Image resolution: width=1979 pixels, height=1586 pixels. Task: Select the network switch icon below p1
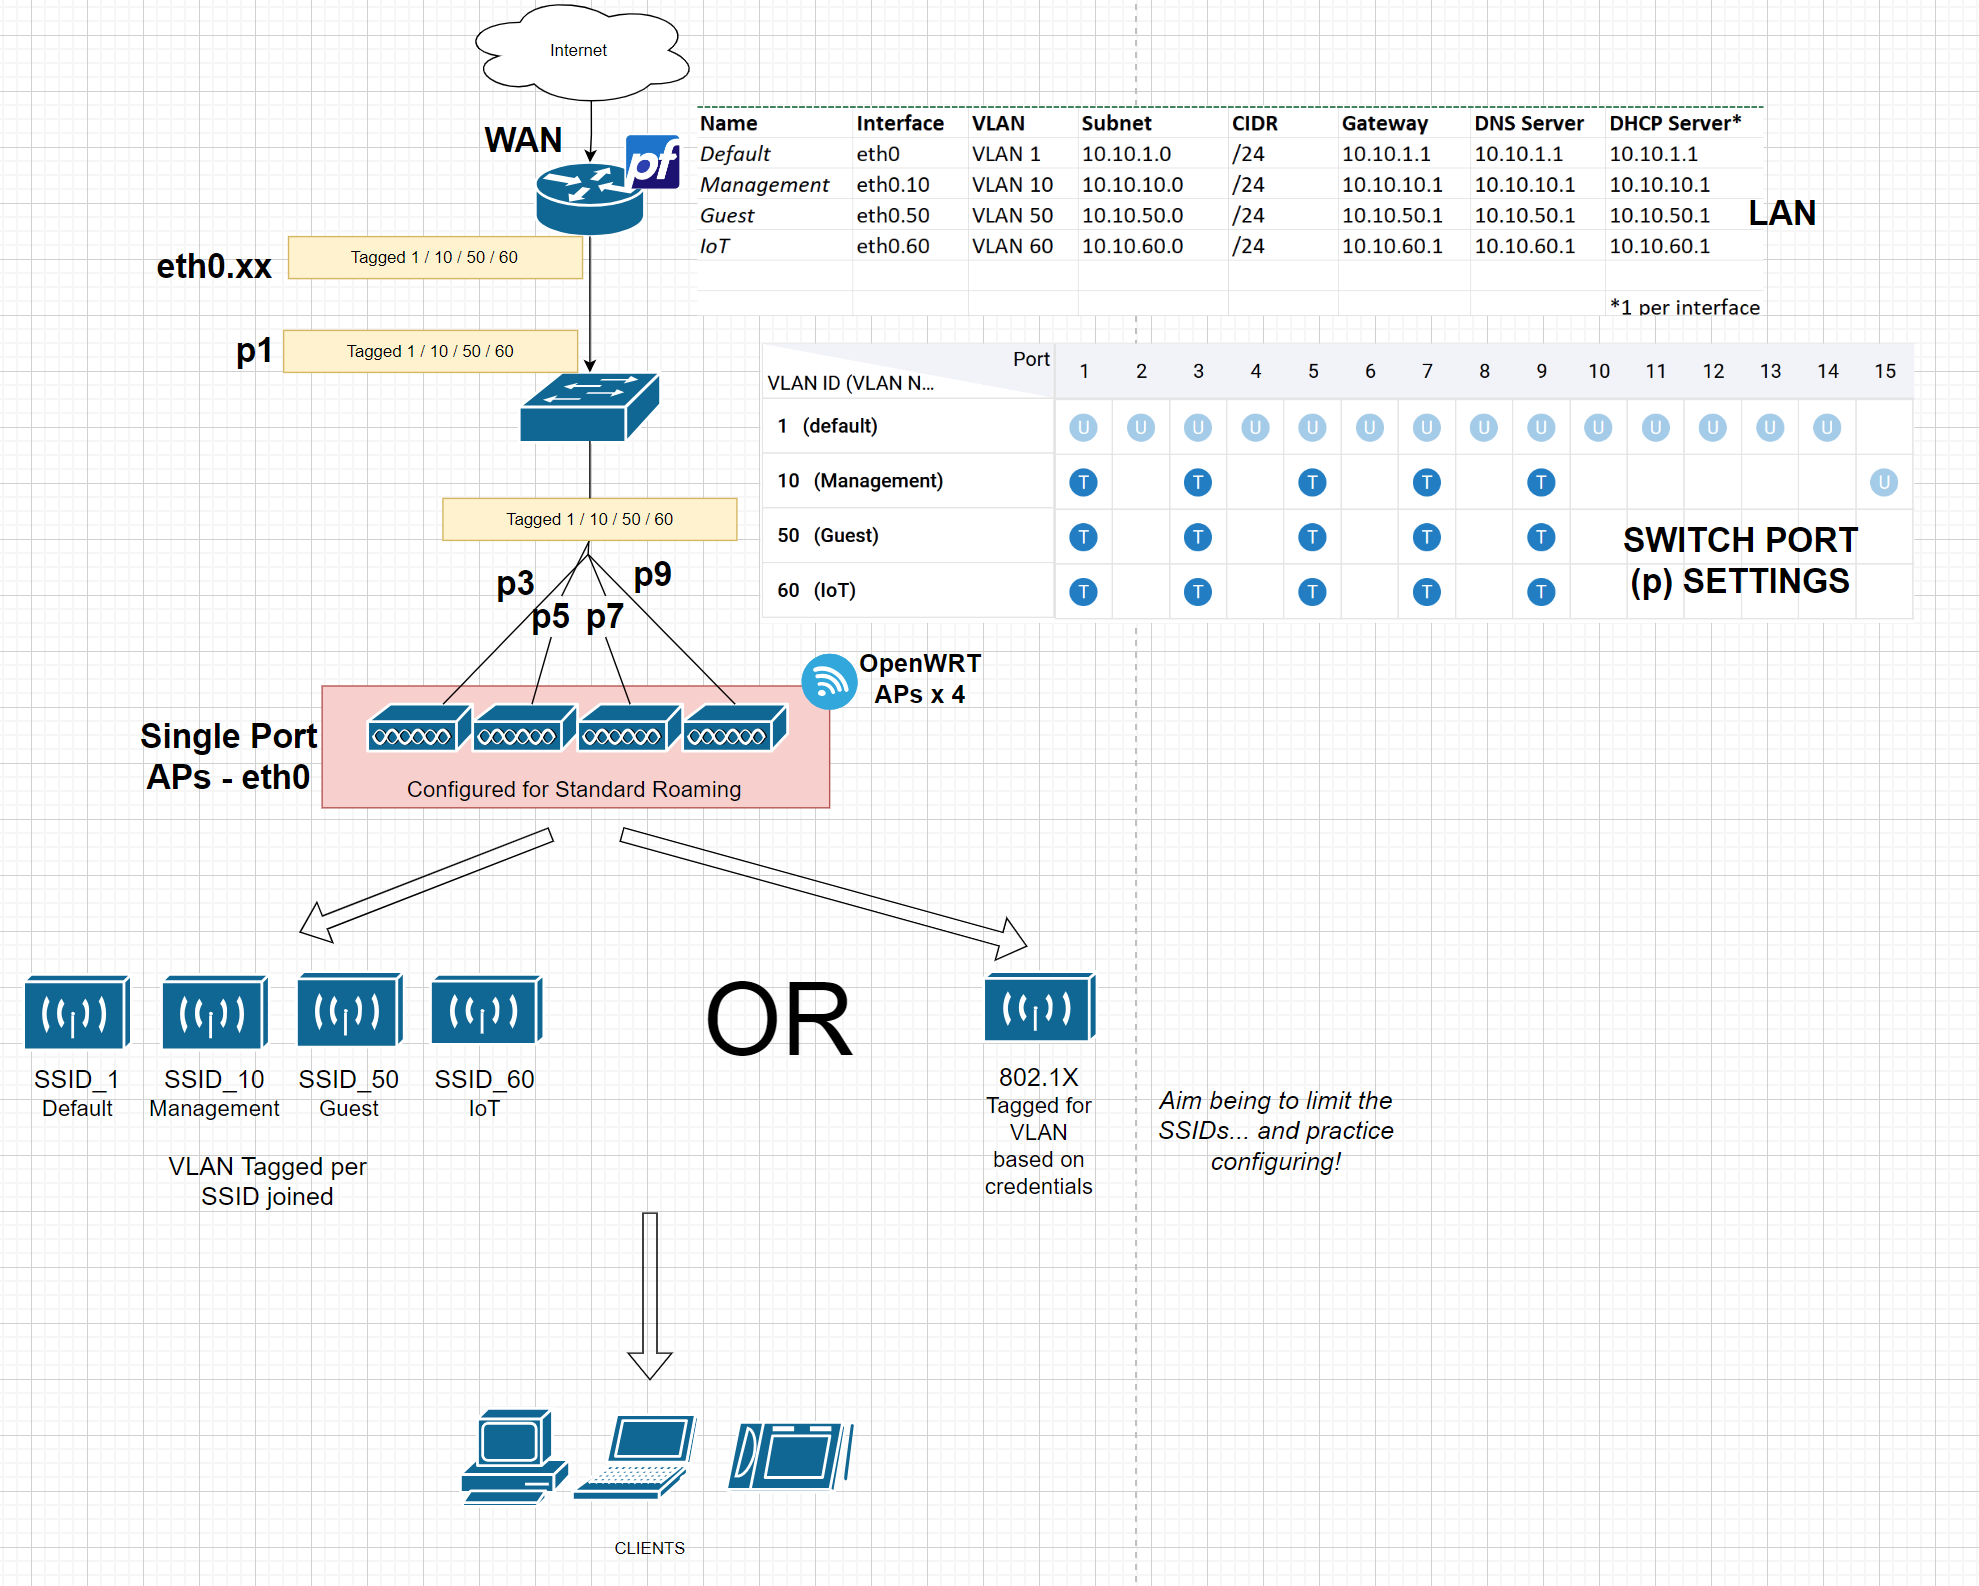point(588,405)
